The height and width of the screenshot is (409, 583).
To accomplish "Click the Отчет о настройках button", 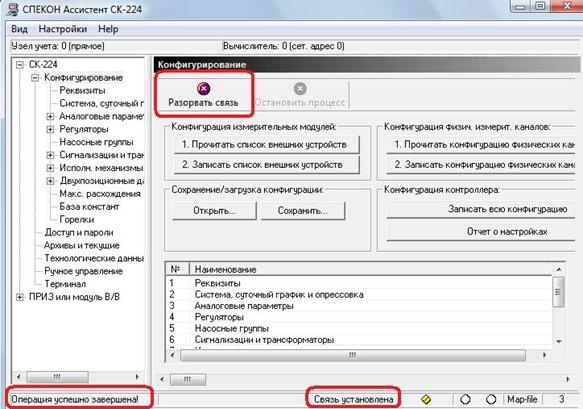I will (x=480, y=232).
